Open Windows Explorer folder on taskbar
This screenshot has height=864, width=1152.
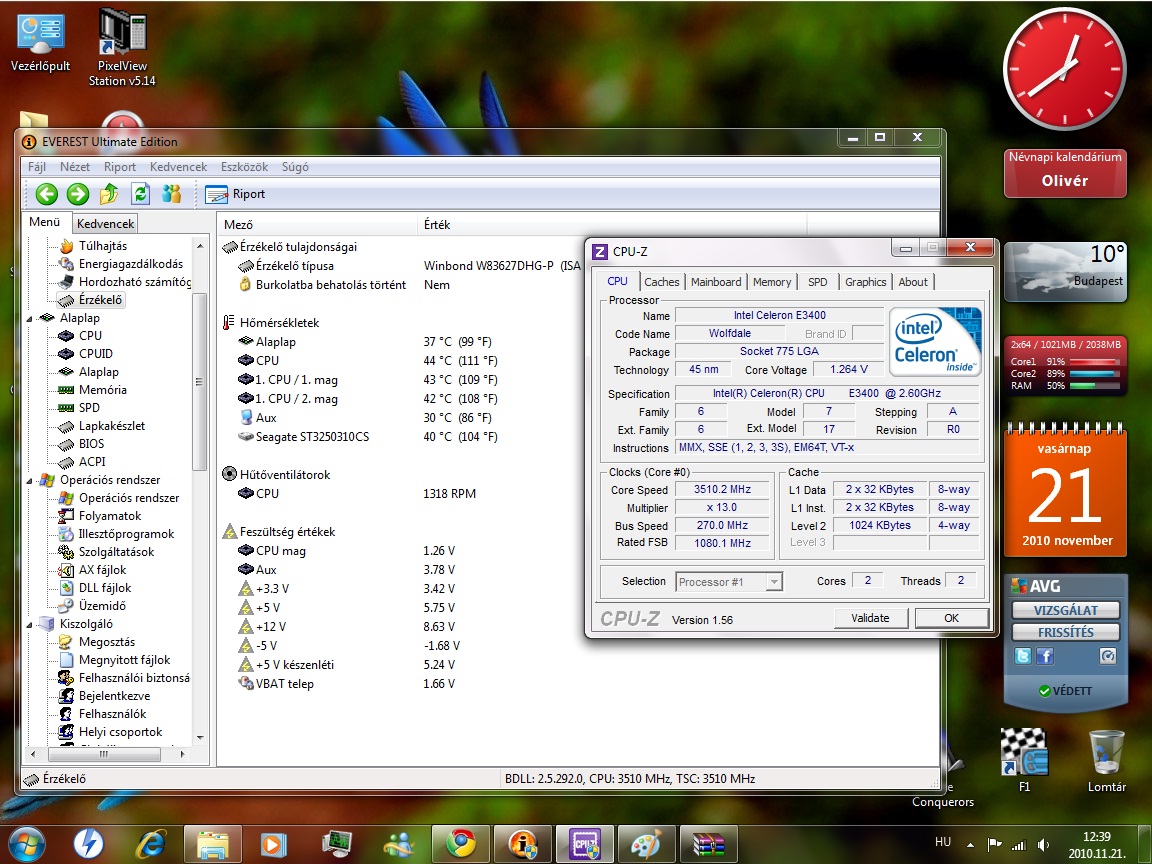point(212,844)
